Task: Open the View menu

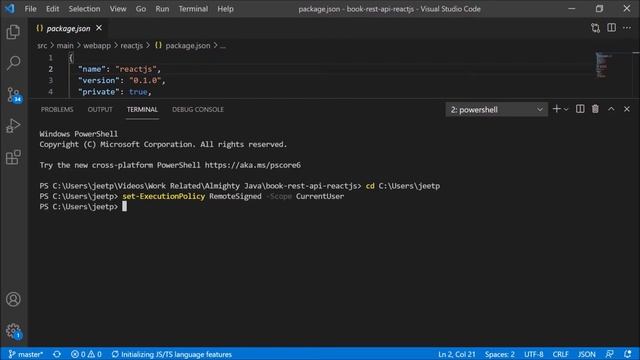Action: pyautogui.click(x=118, y=9)
